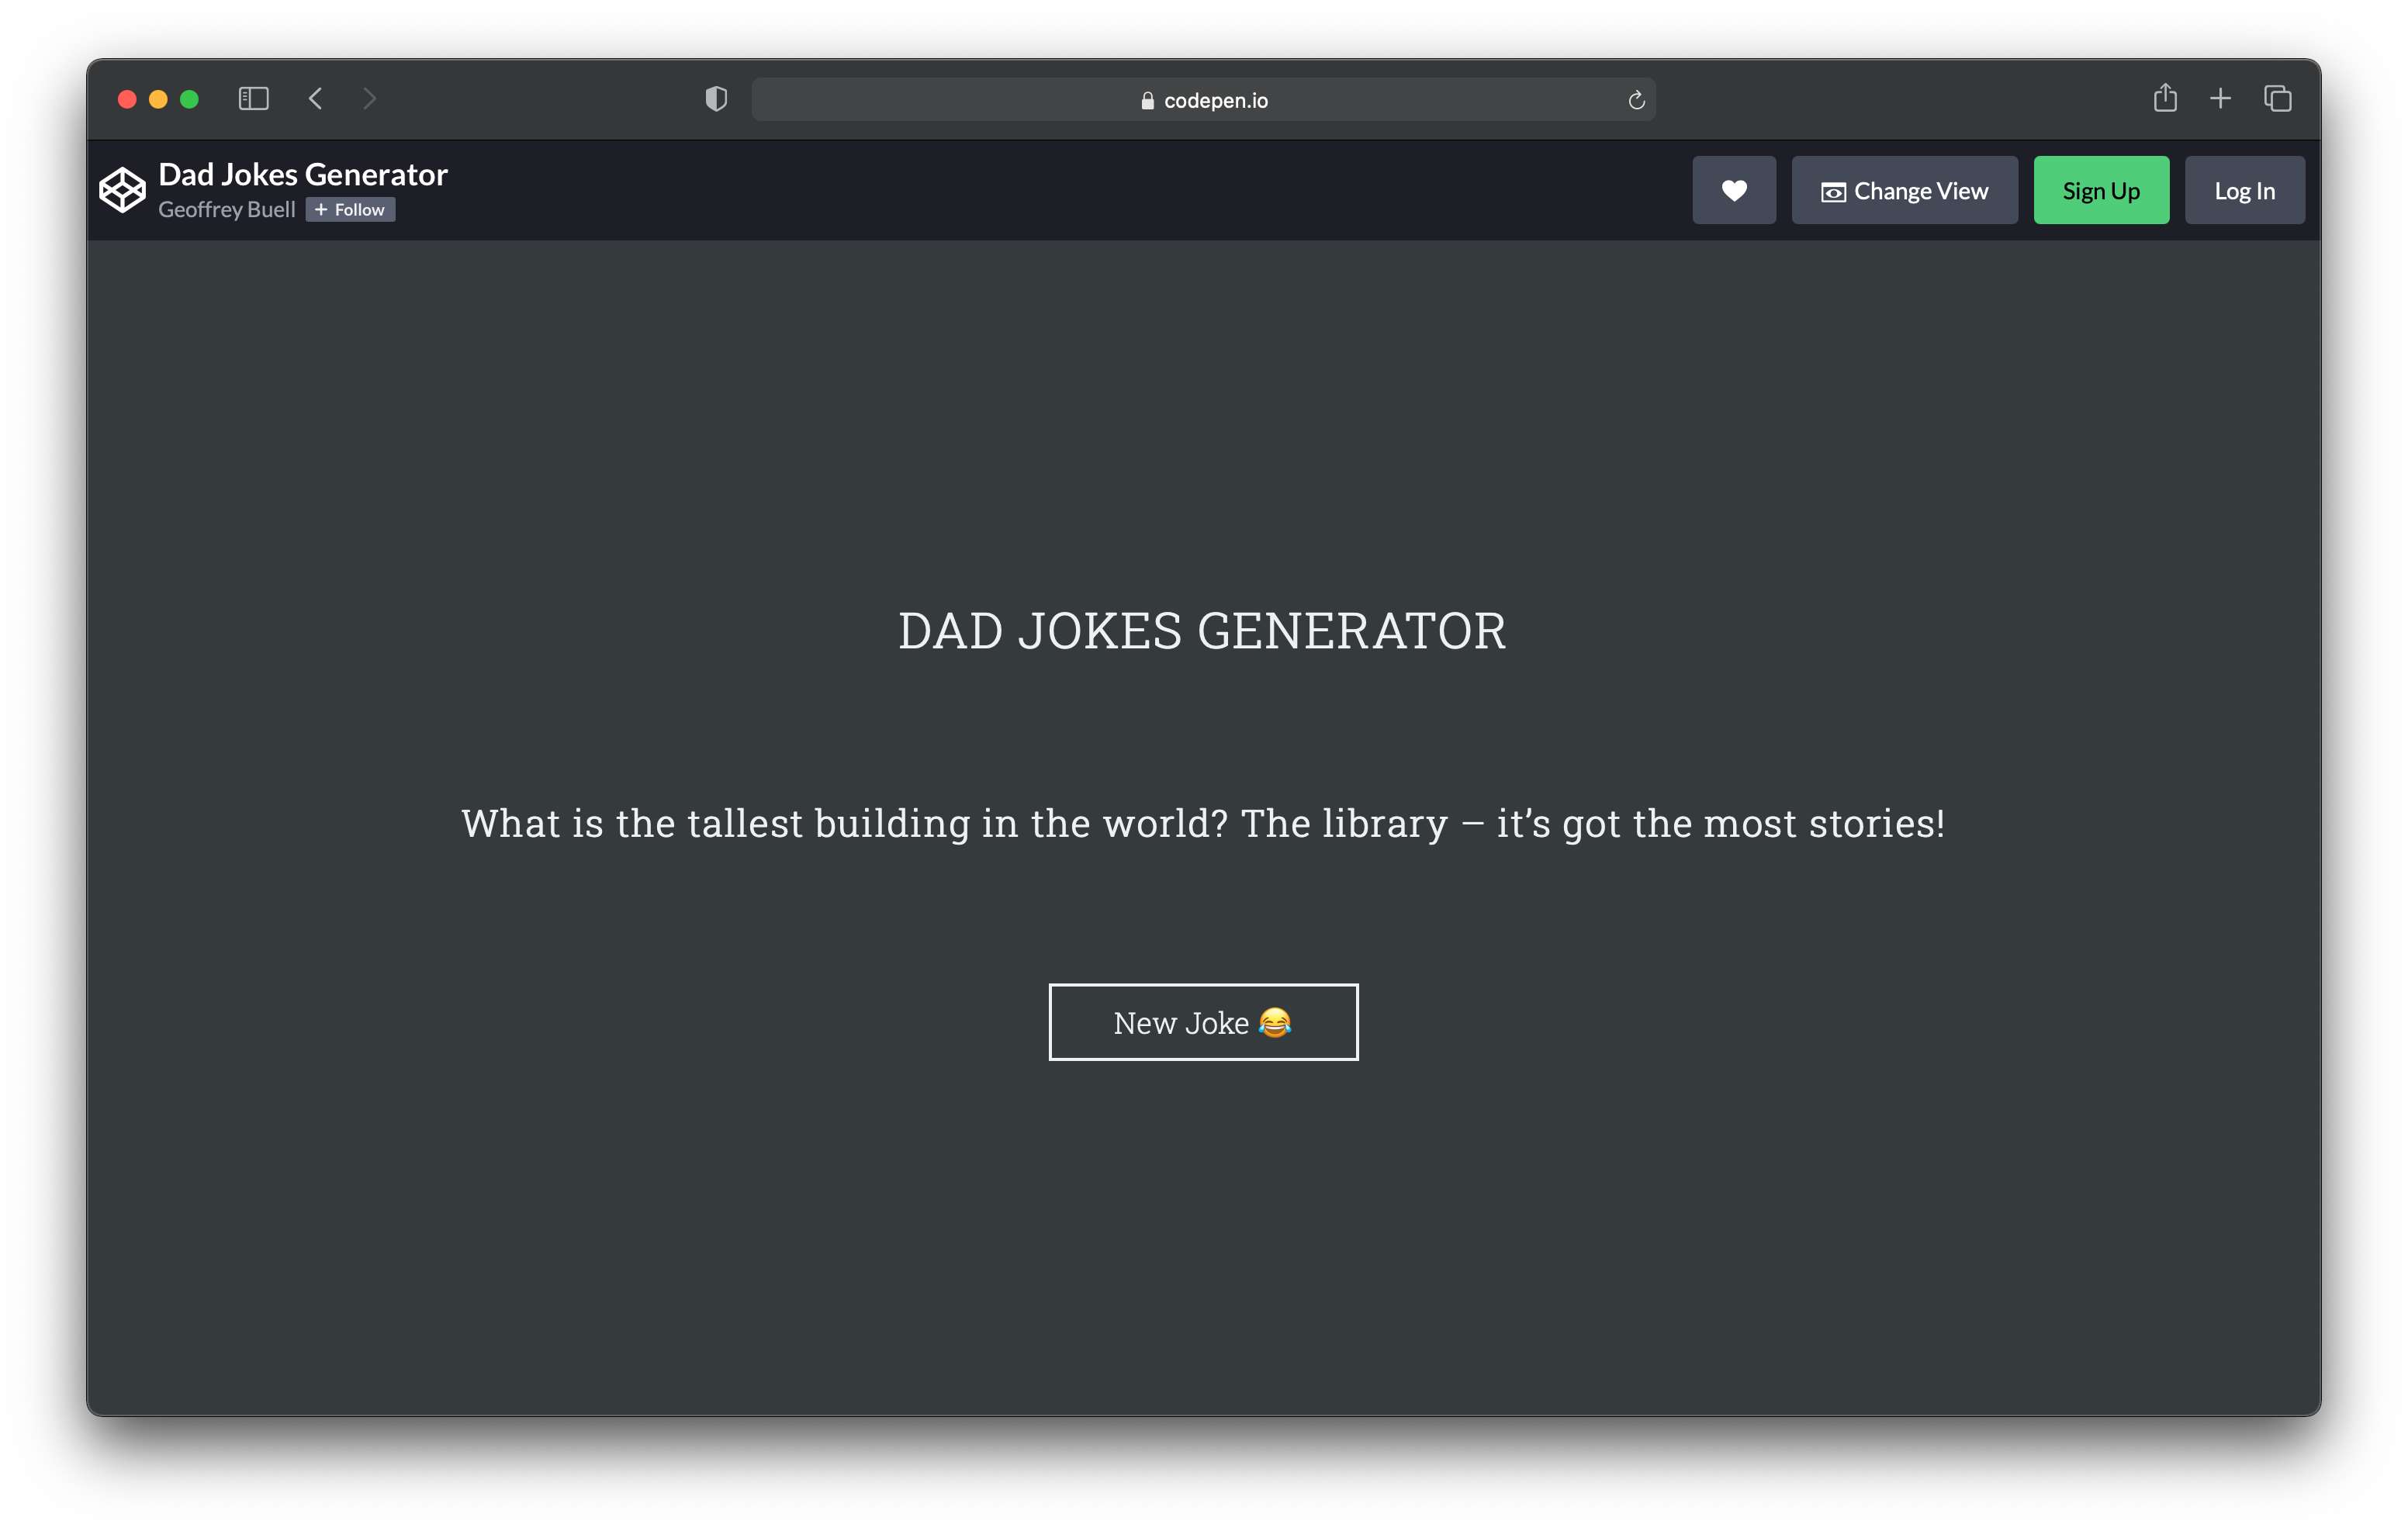Generate a New Joke

click(1203, 1022)
